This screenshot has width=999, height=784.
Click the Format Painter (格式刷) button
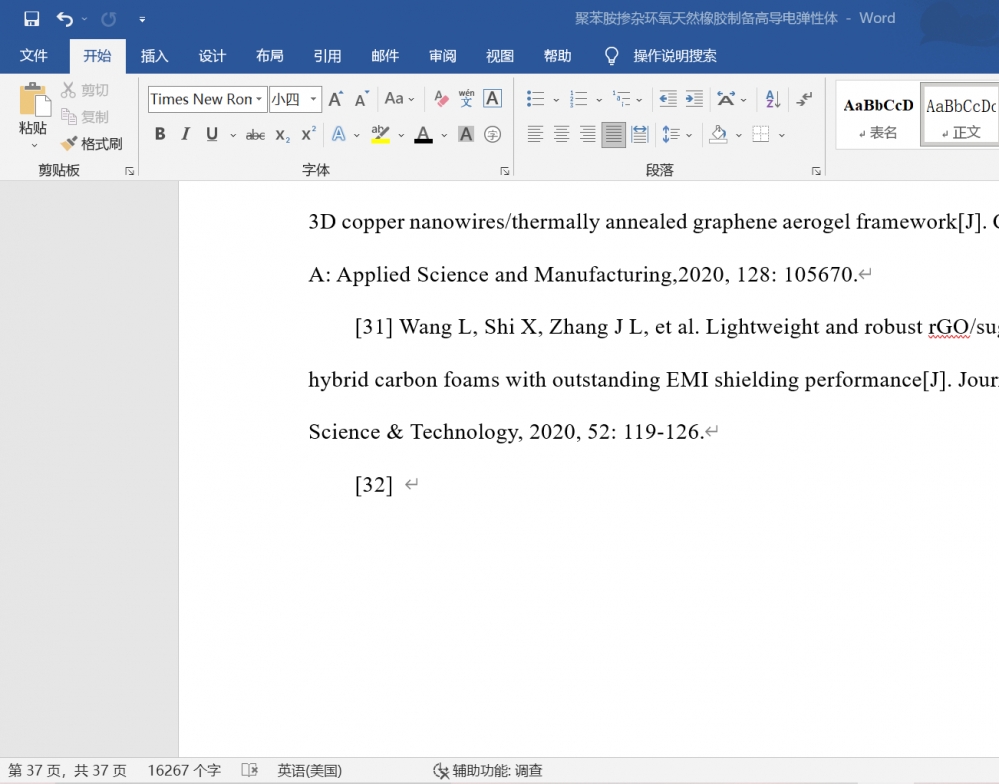pyautogui.click(x=91, y=144)
